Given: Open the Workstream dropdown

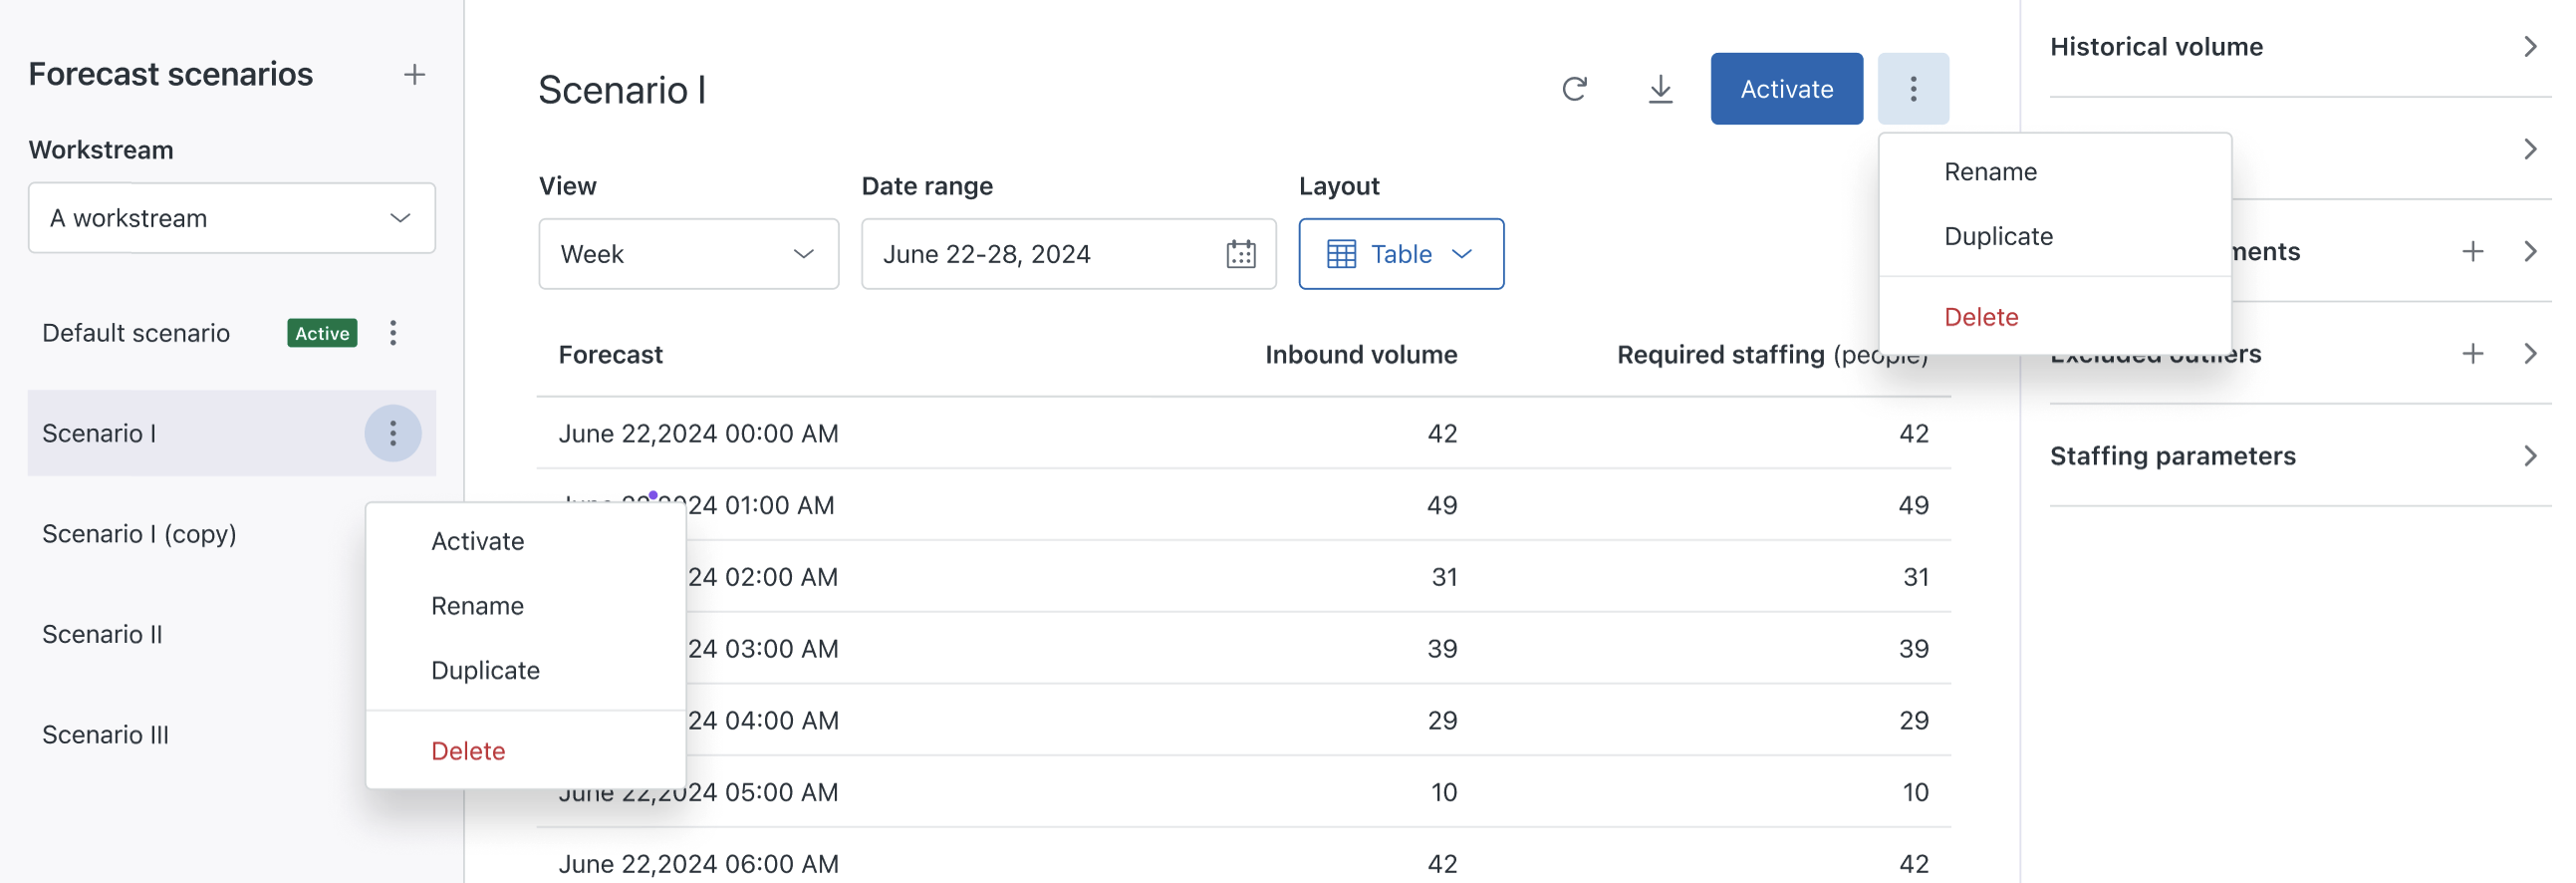Looking at the screenshot, I should [x=231, y=218].
